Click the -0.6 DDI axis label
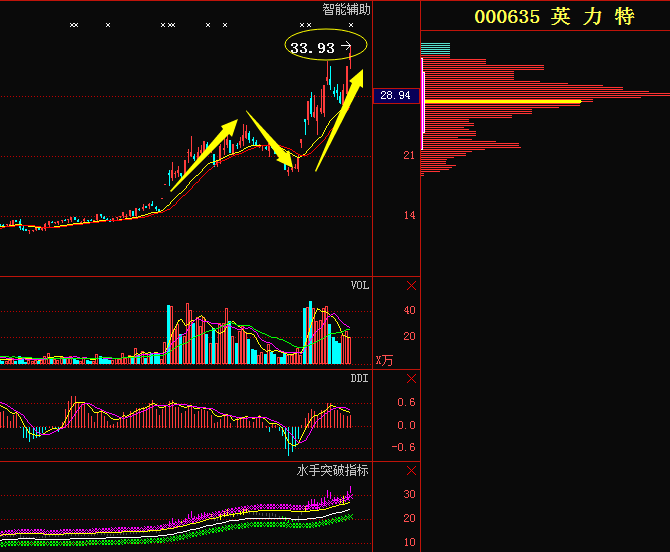This screenshot has width=670, height=552. coord(403,447)
